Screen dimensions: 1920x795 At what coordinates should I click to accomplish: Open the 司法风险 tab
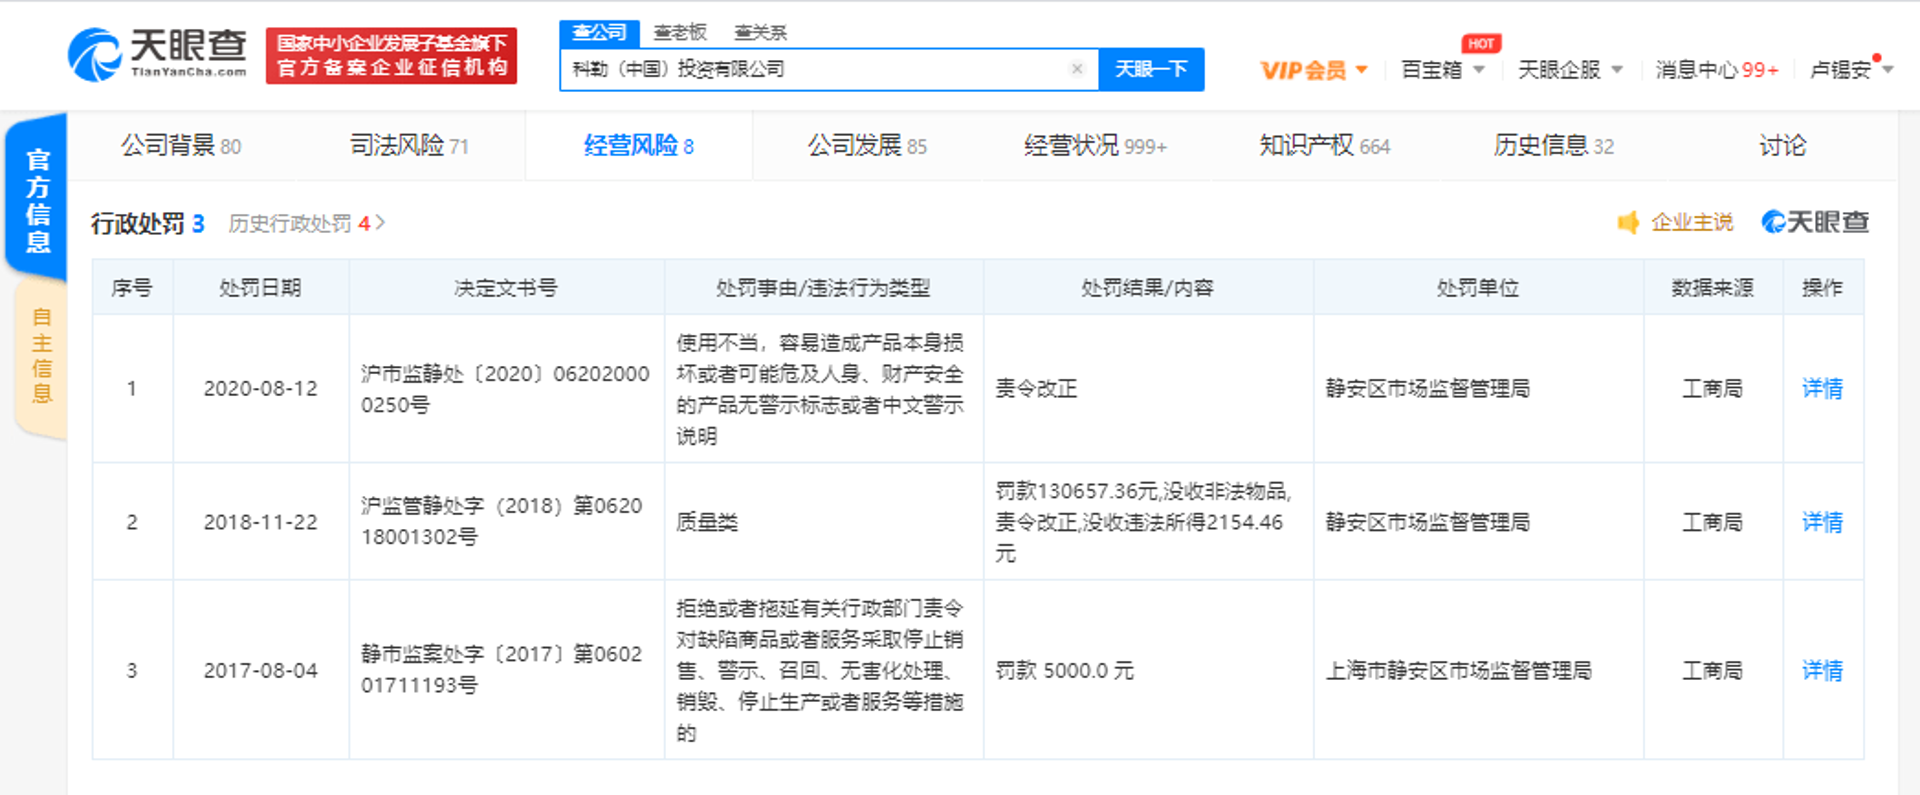click(x=409, y=146)
